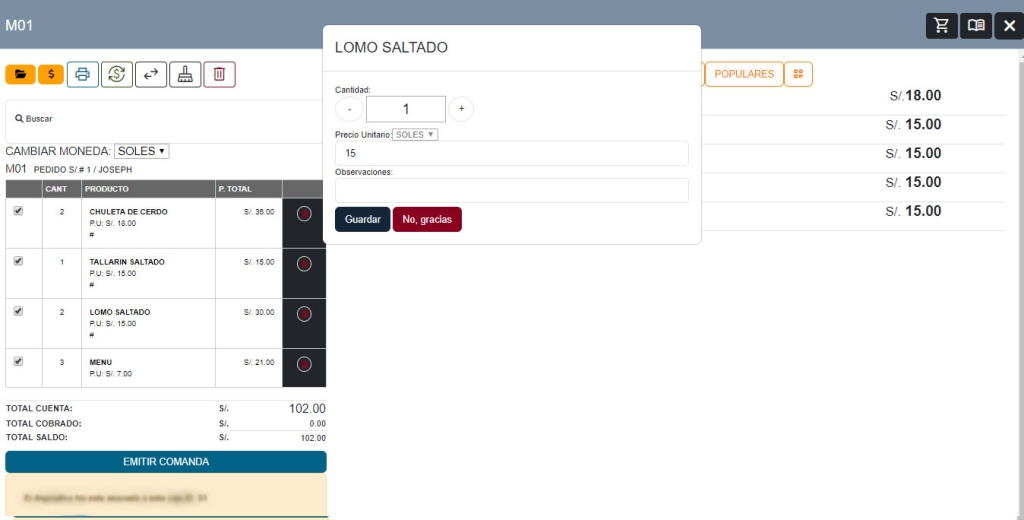Click the orange QR grid icon
The image size is (1024, 520).
pos(798,74)
